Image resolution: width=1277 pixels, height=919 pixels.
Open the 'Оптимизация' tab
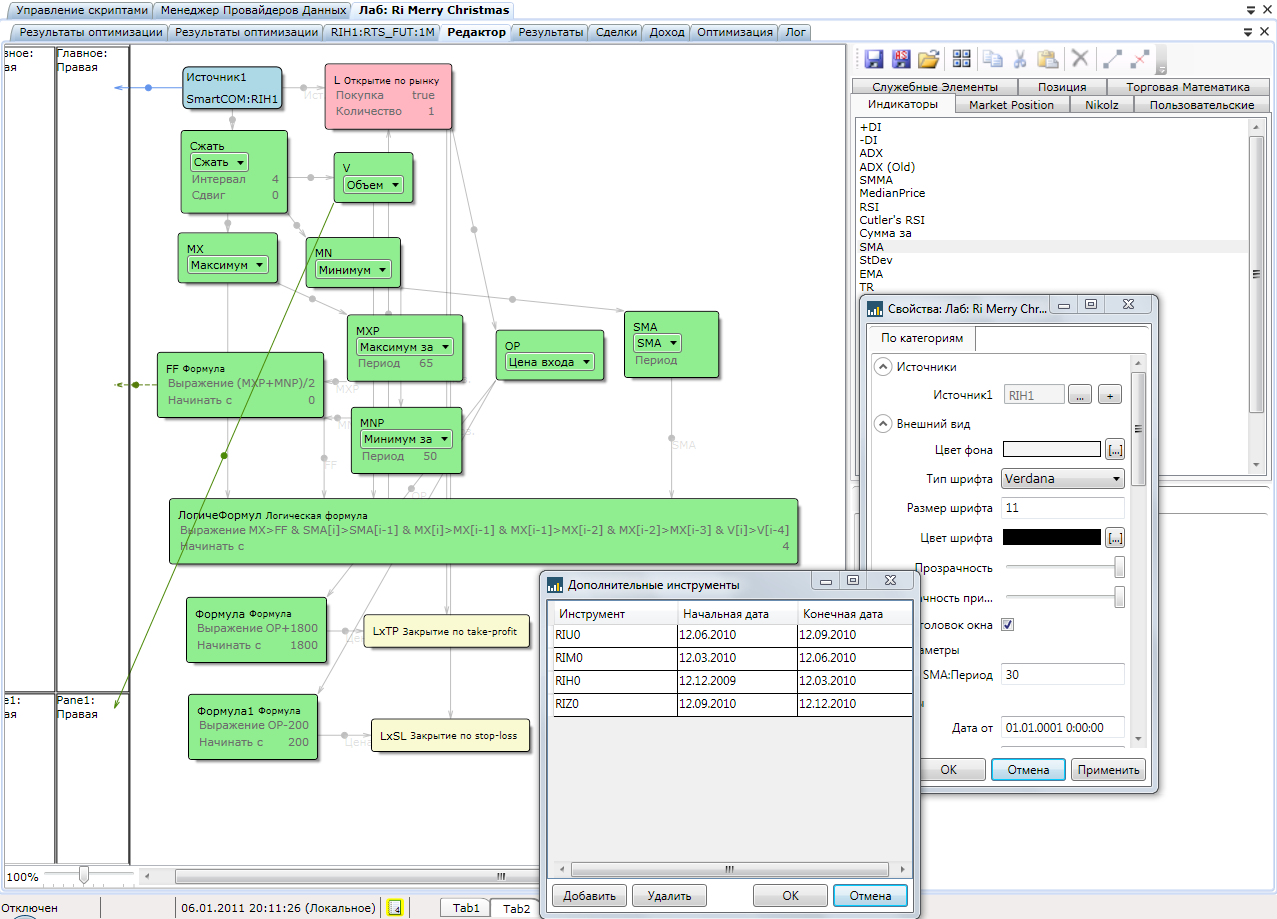(734, 32)
